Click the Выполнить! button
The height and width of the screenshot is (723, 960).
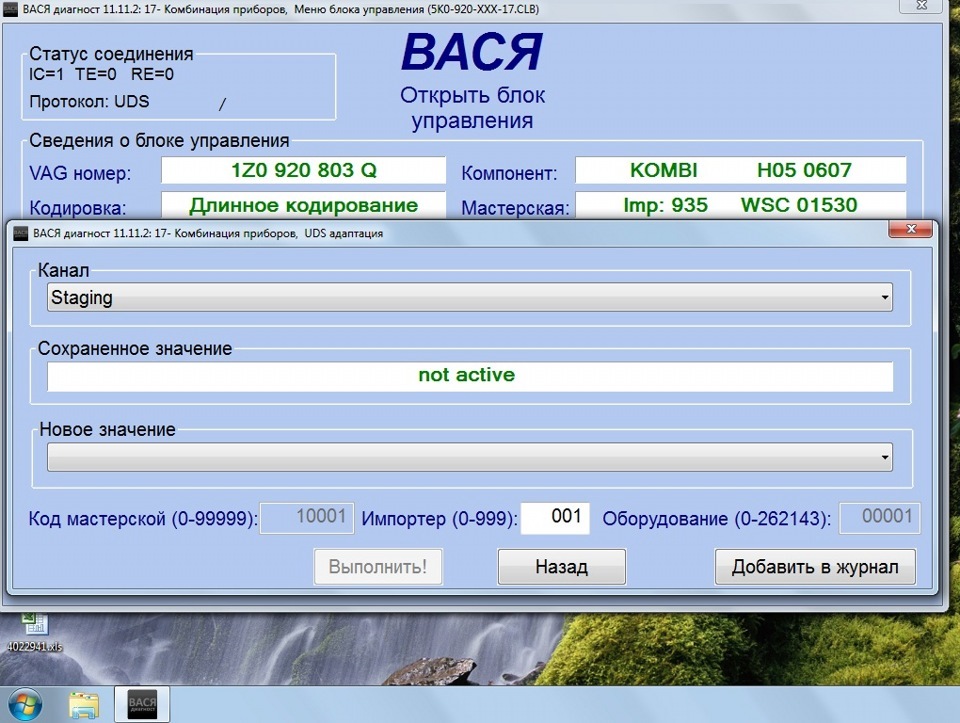point(378,566)
